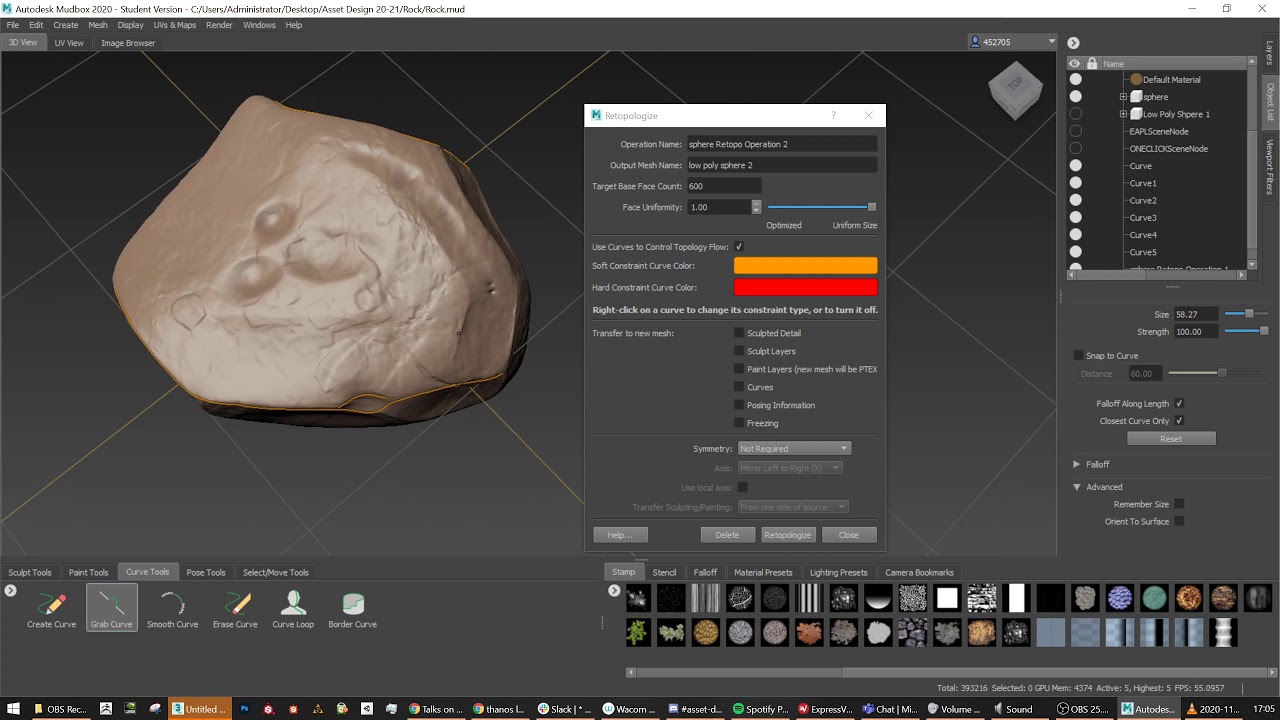1280x720 pixels.
Task: Select the half-sphere gradient stamp
Action: (x=878, y=598)
